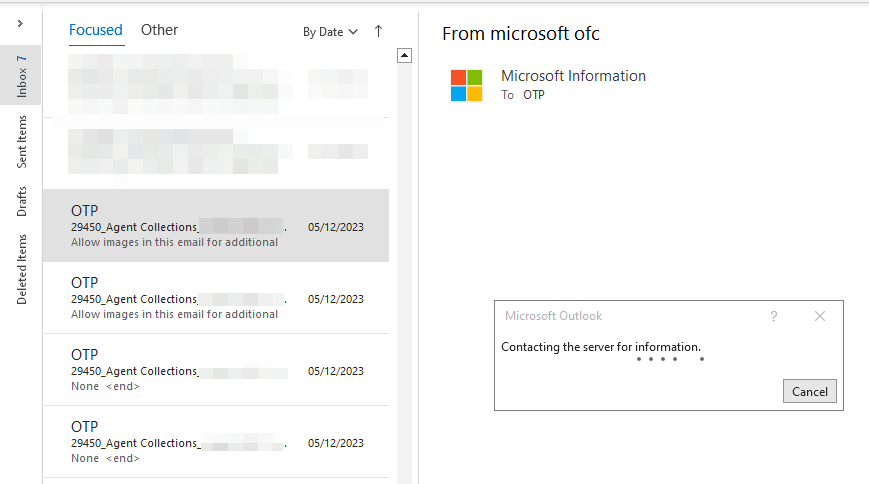
Task: Reverse sort order with the arrow icon
Action: (x=378, y=32)
